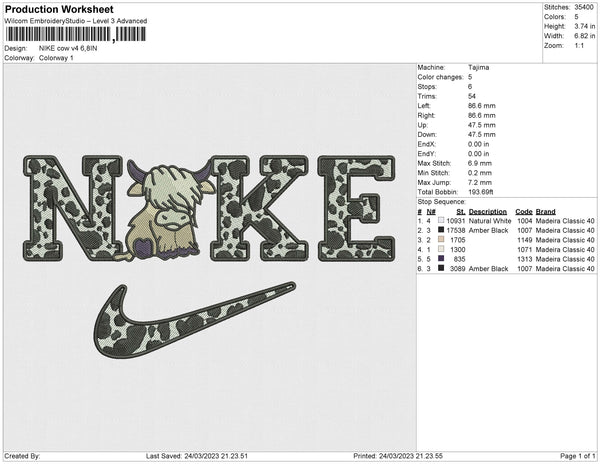This screenshot has width=600, height=464.
Task: Click the Right value '86.6 mm'
Action: click(x=481, y=115)
